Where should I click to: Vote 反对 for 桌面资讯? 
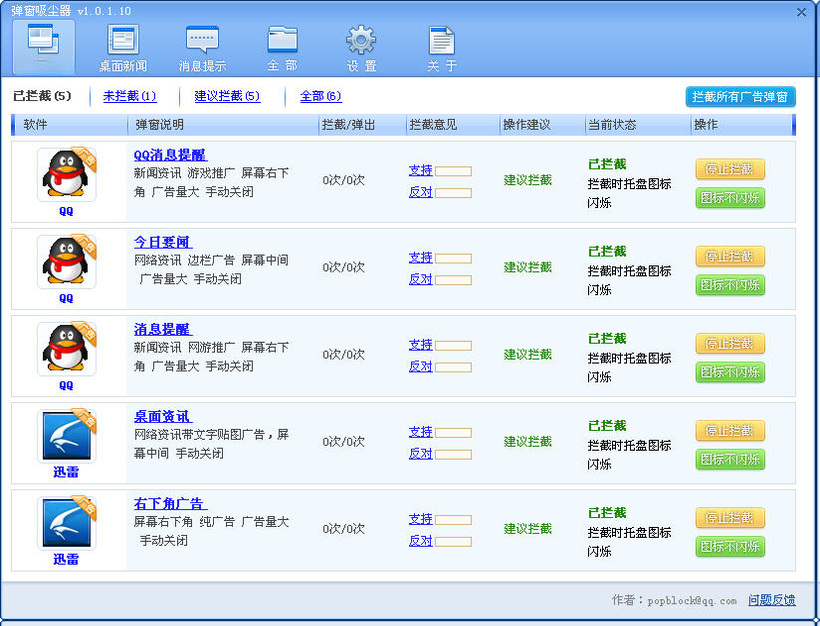(420, 454)
